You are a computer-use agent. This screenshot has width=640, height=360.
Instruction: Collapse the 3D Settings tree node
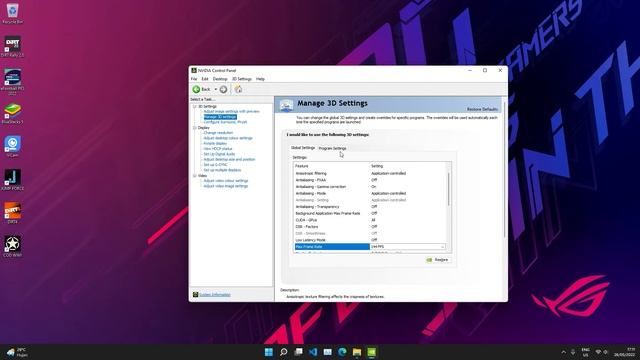[x=195, y=106]
